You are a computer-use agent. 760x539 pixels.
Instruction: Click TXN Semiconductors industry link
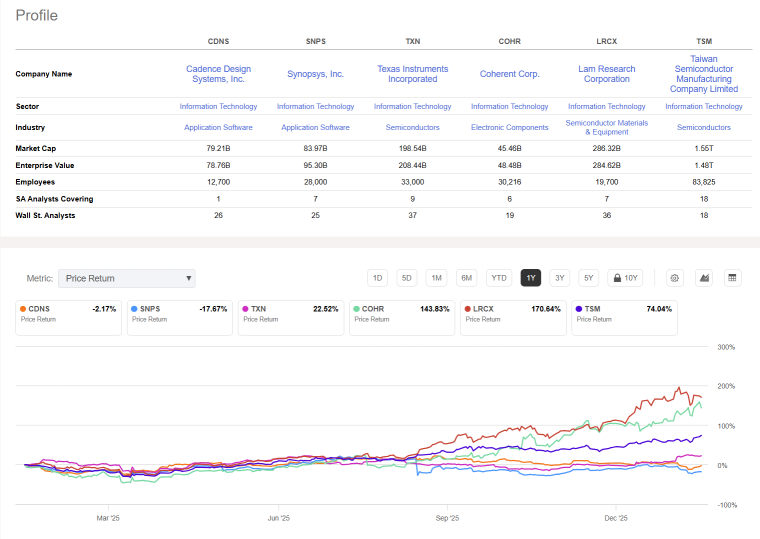pyautogui.click(x=412, y=127)
